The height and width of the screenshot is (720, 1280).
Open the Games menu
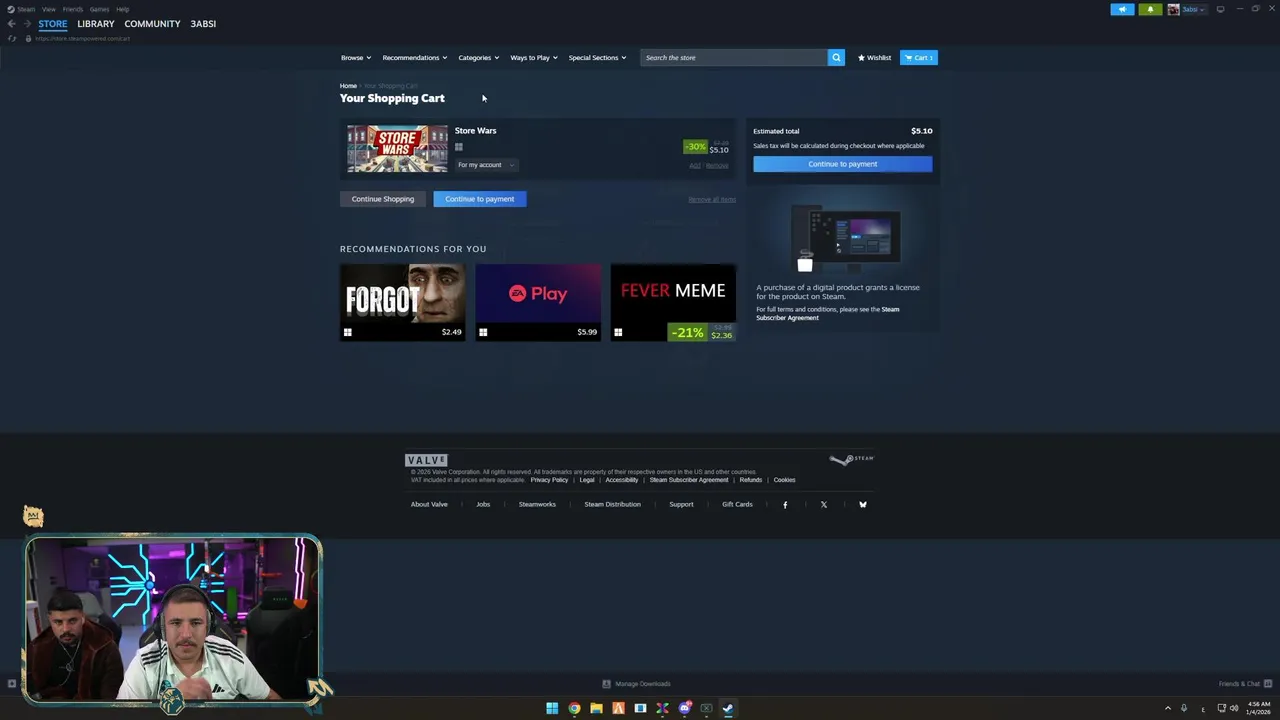pos(99,9)
